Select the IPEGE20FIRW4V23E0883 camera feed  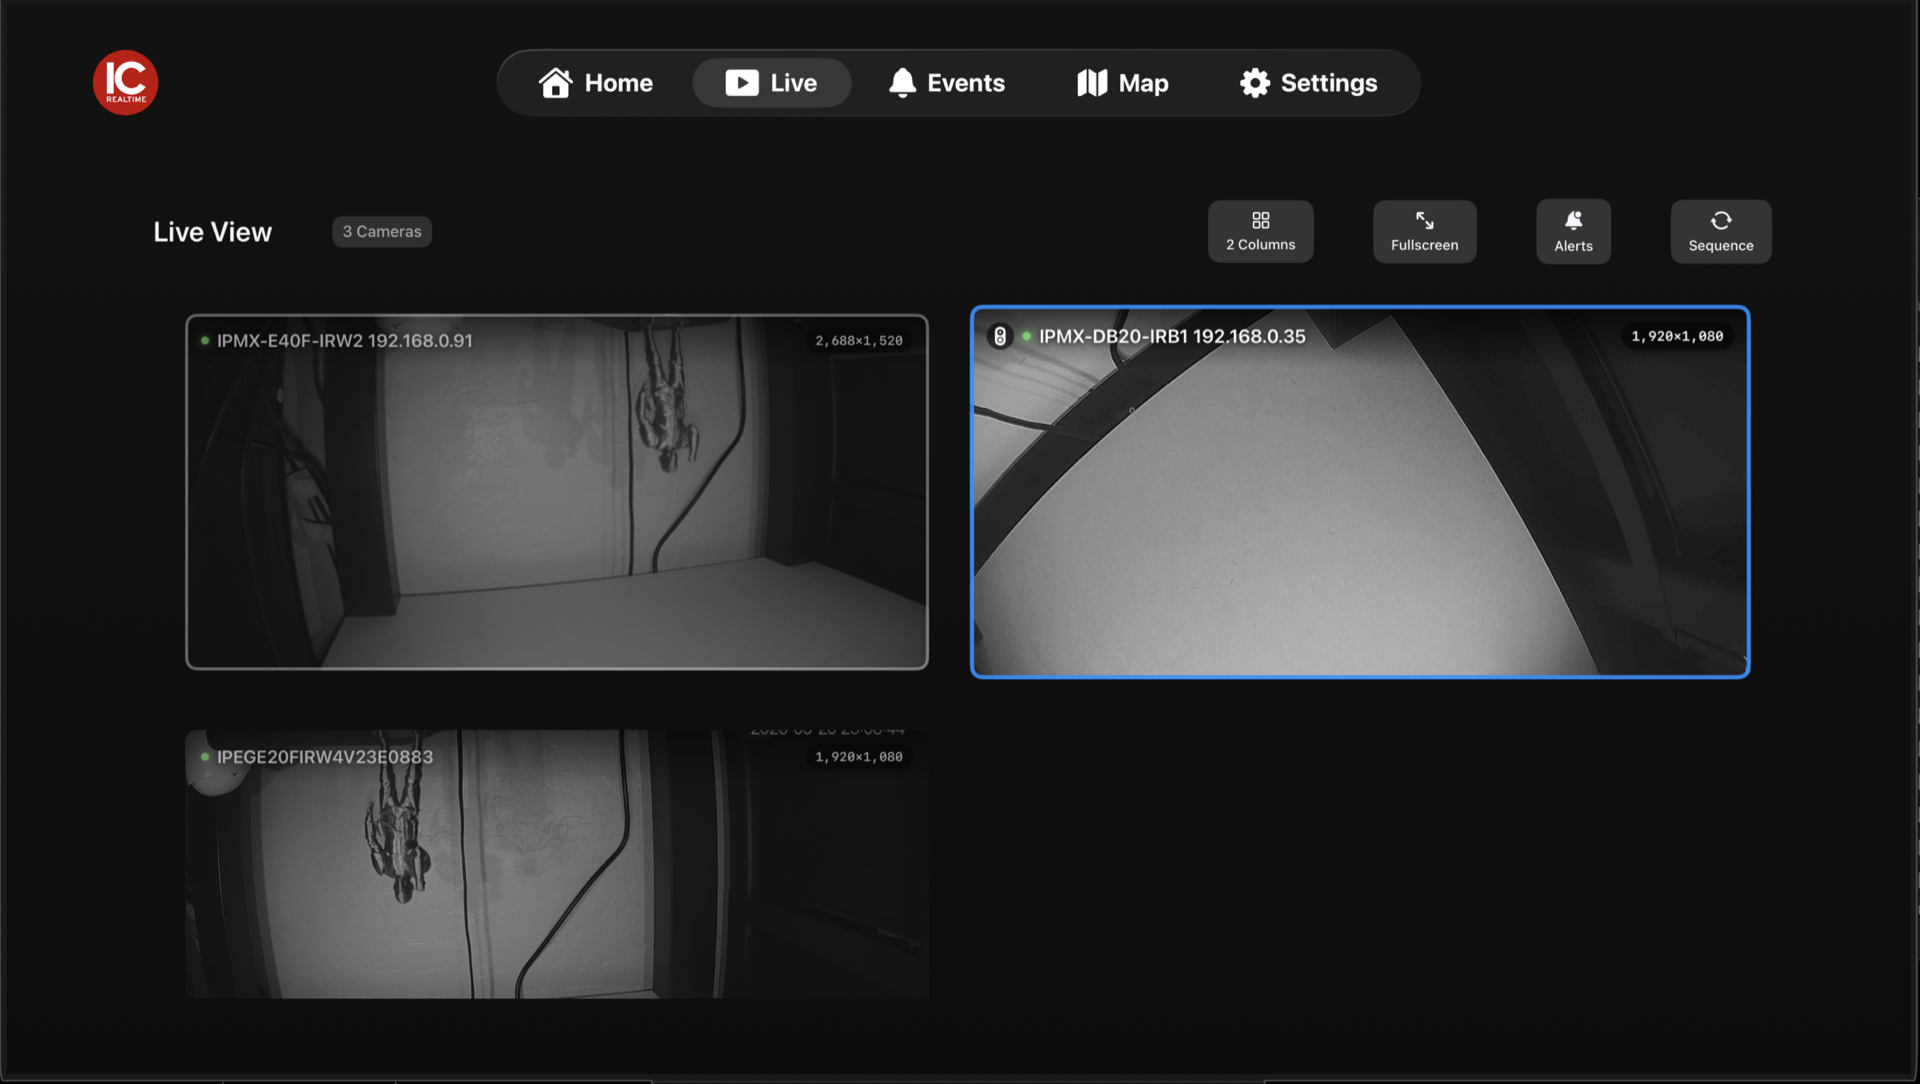[557, 864]
